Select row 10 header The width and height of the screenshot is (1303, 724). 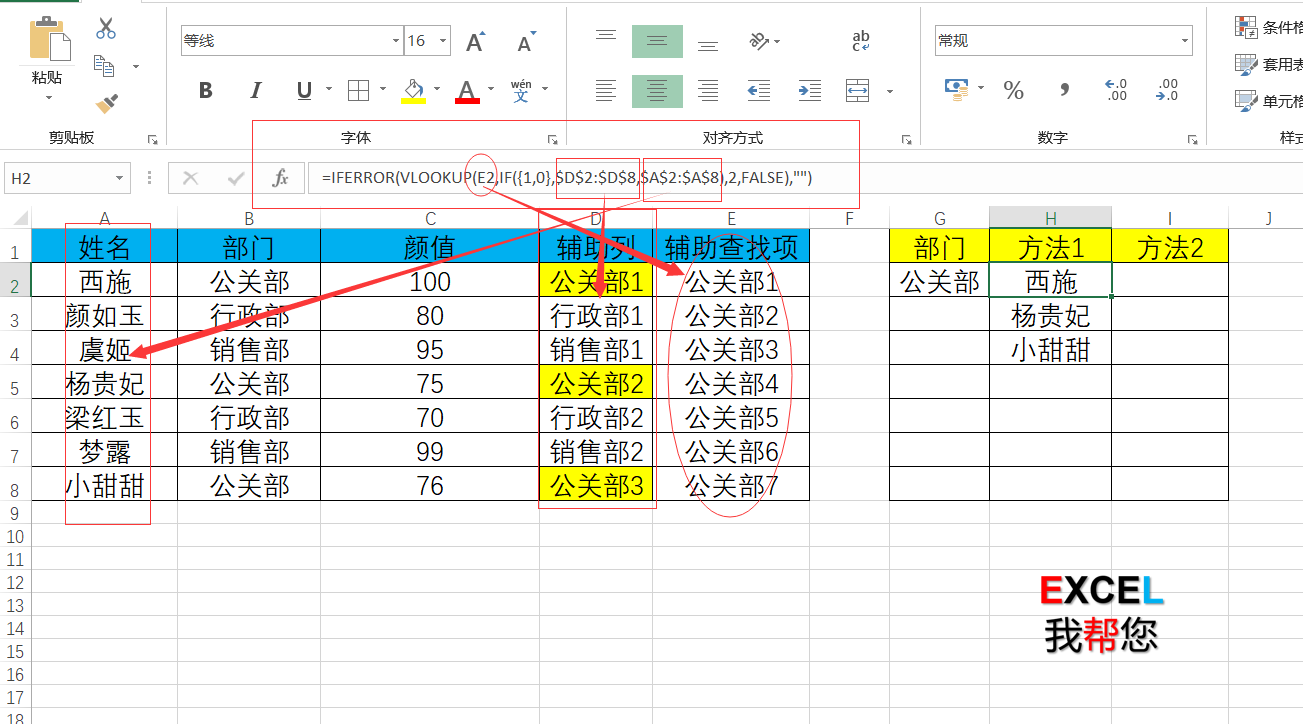pyautogui.click(x=15, y=536)
